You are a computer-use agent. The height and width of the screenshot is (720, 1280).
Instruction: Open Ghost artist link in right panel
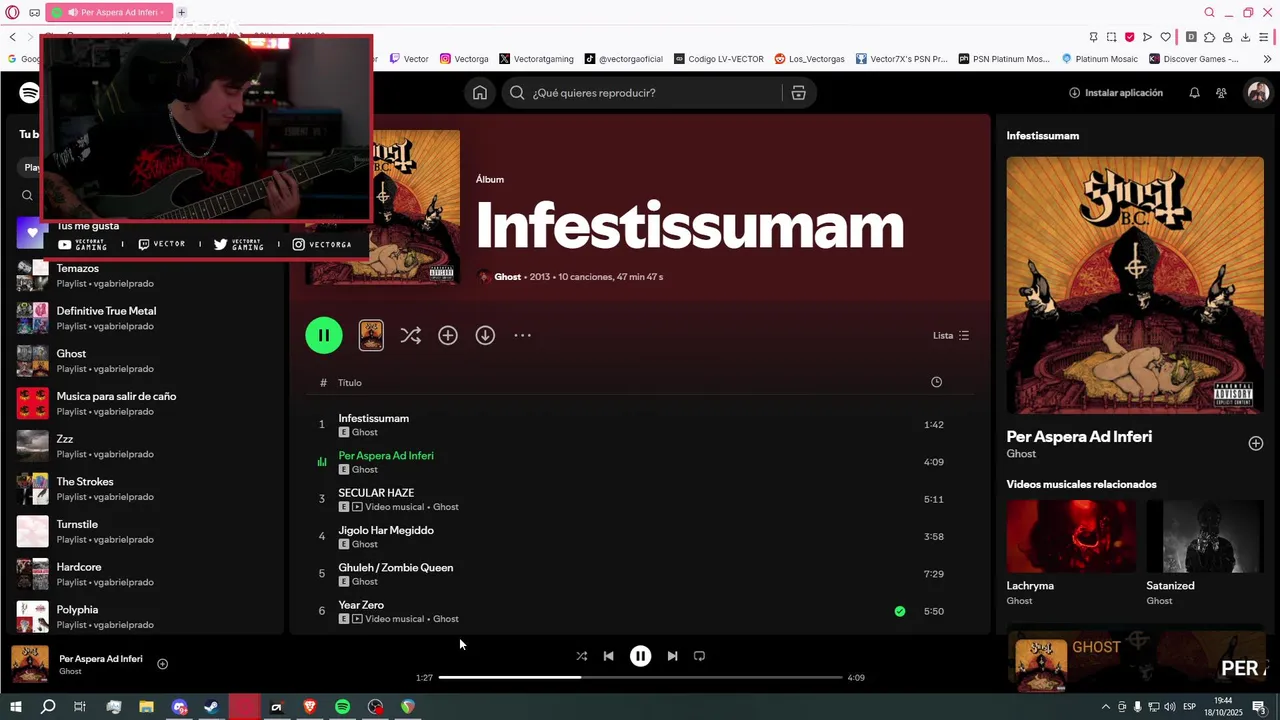pos(1021,454)
